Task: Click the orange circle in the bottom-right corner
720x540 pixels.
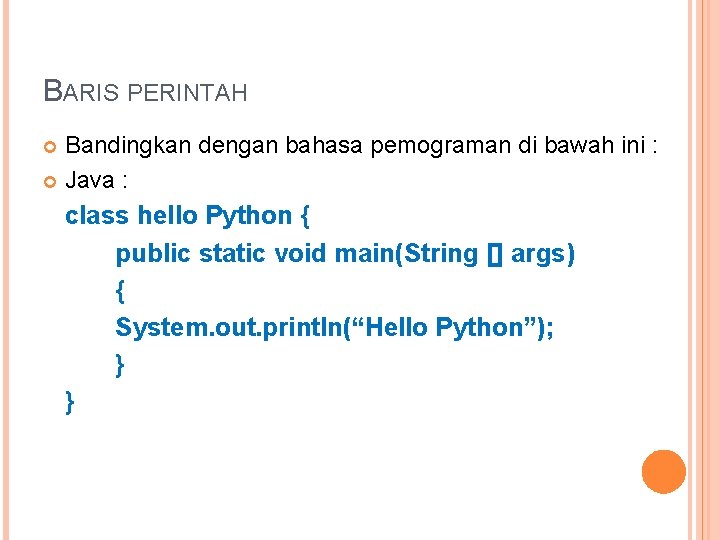Action: (x=663, y=472)
